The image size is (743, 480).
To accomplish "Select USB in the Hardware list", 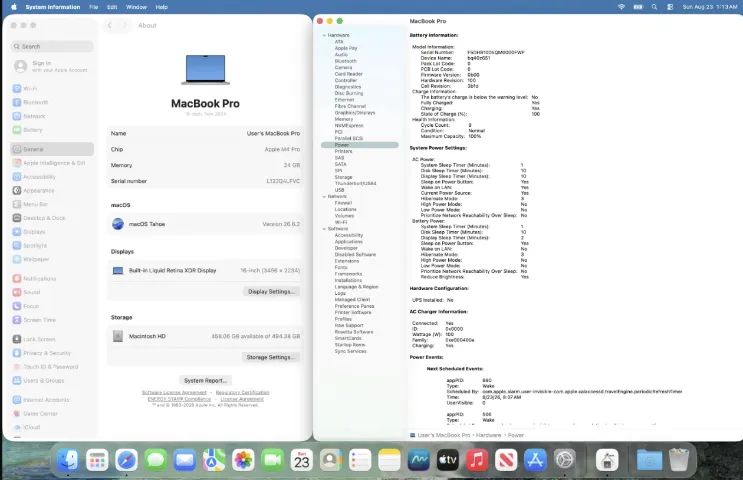I will click(339, 190).
